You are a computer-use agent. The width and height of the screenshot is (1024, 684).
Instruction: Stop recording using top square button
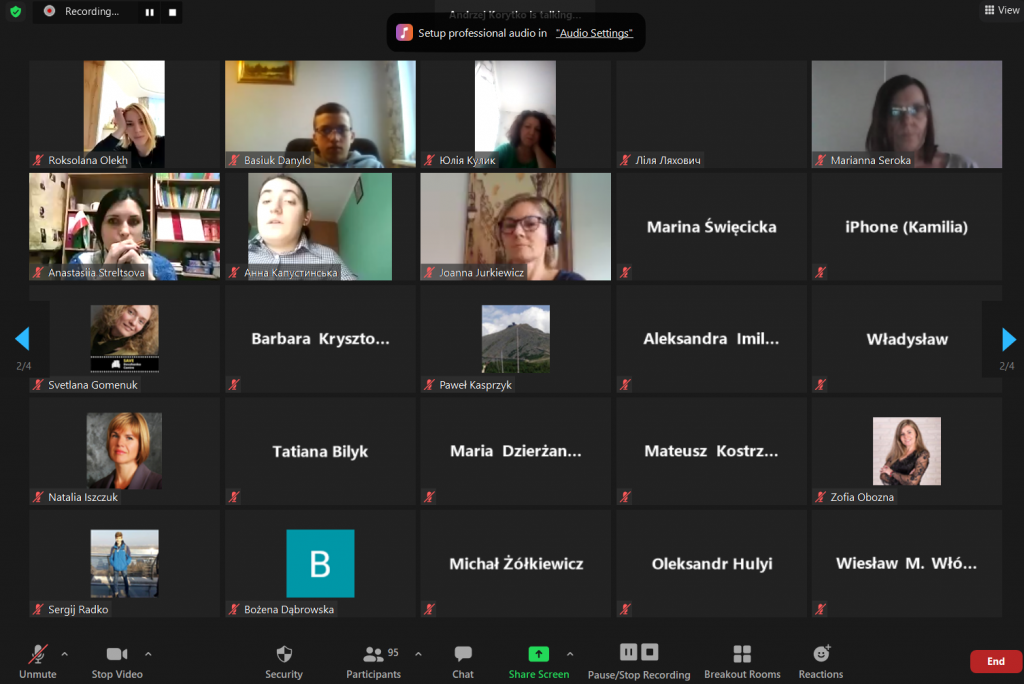coord(172,12)
